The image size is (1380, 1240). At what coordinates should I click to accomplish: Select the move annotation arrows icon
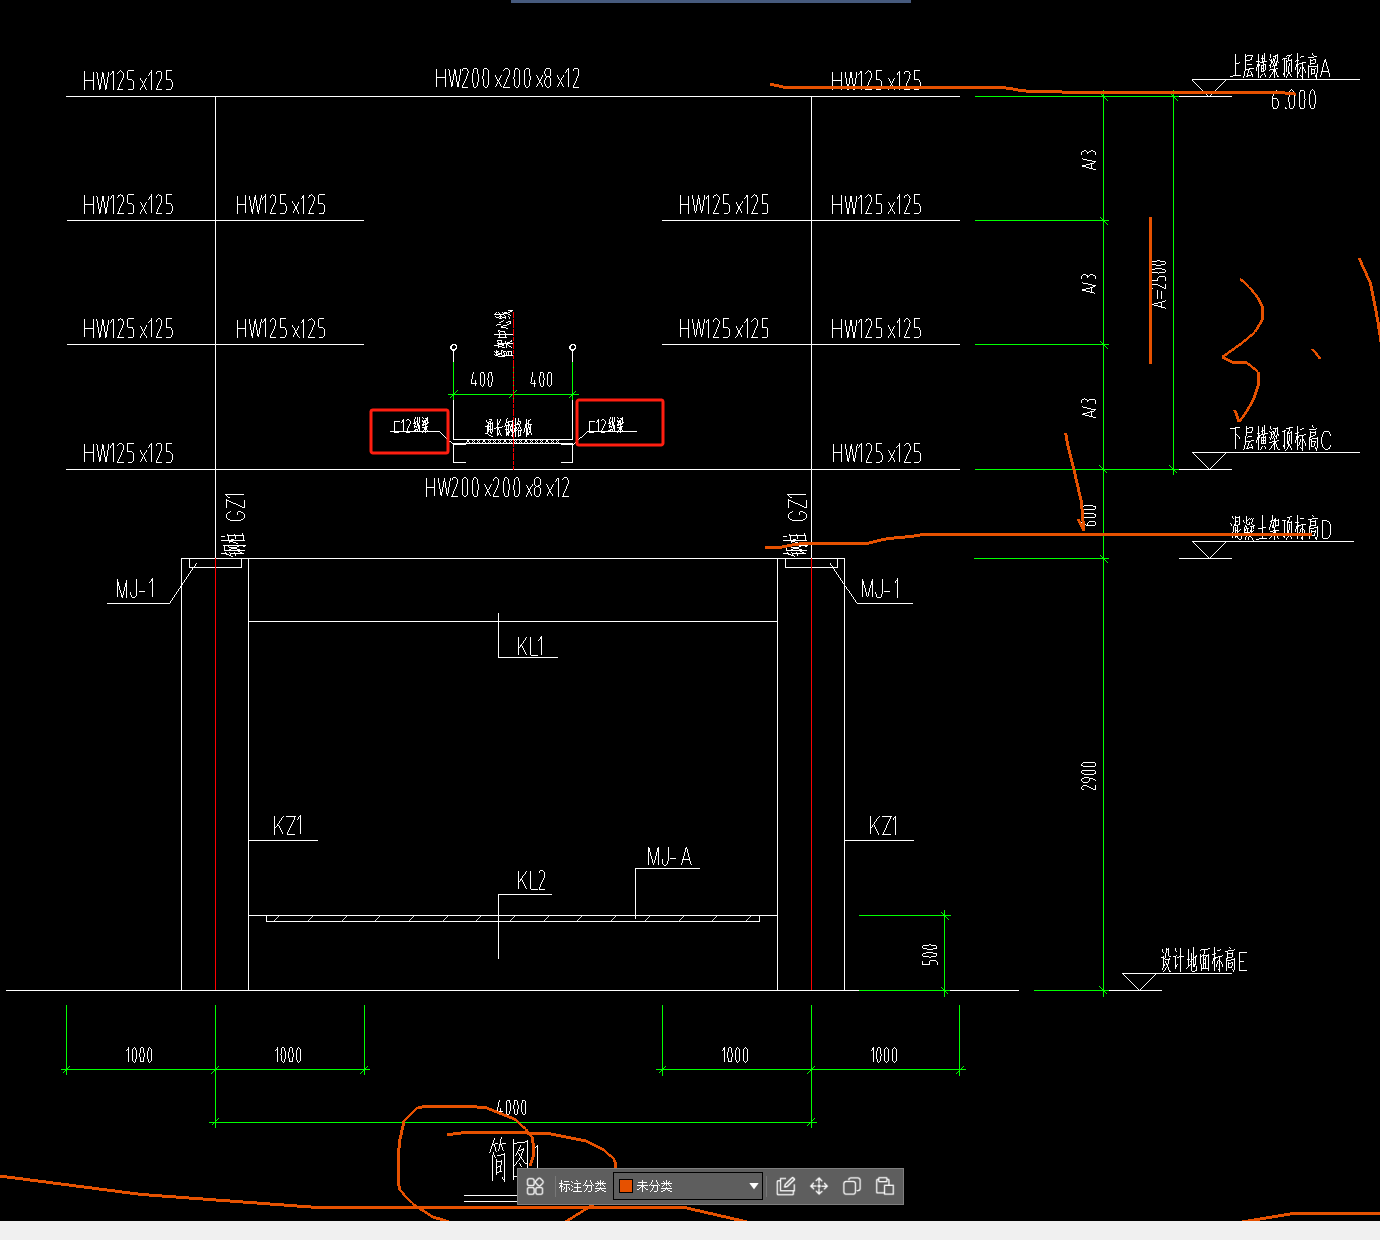(819, 1186)
